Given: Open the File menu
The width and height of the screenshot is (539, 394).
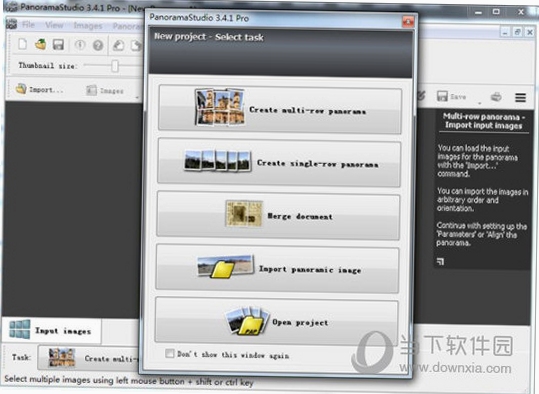Looking at the screenshot, I should (x=28, y=25).
